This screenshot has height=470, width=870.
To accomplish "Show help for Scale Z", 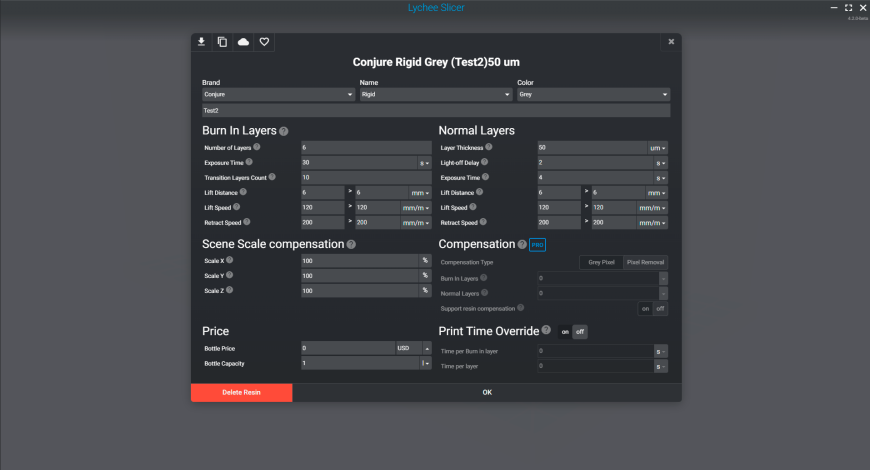I will click(230, 290).
